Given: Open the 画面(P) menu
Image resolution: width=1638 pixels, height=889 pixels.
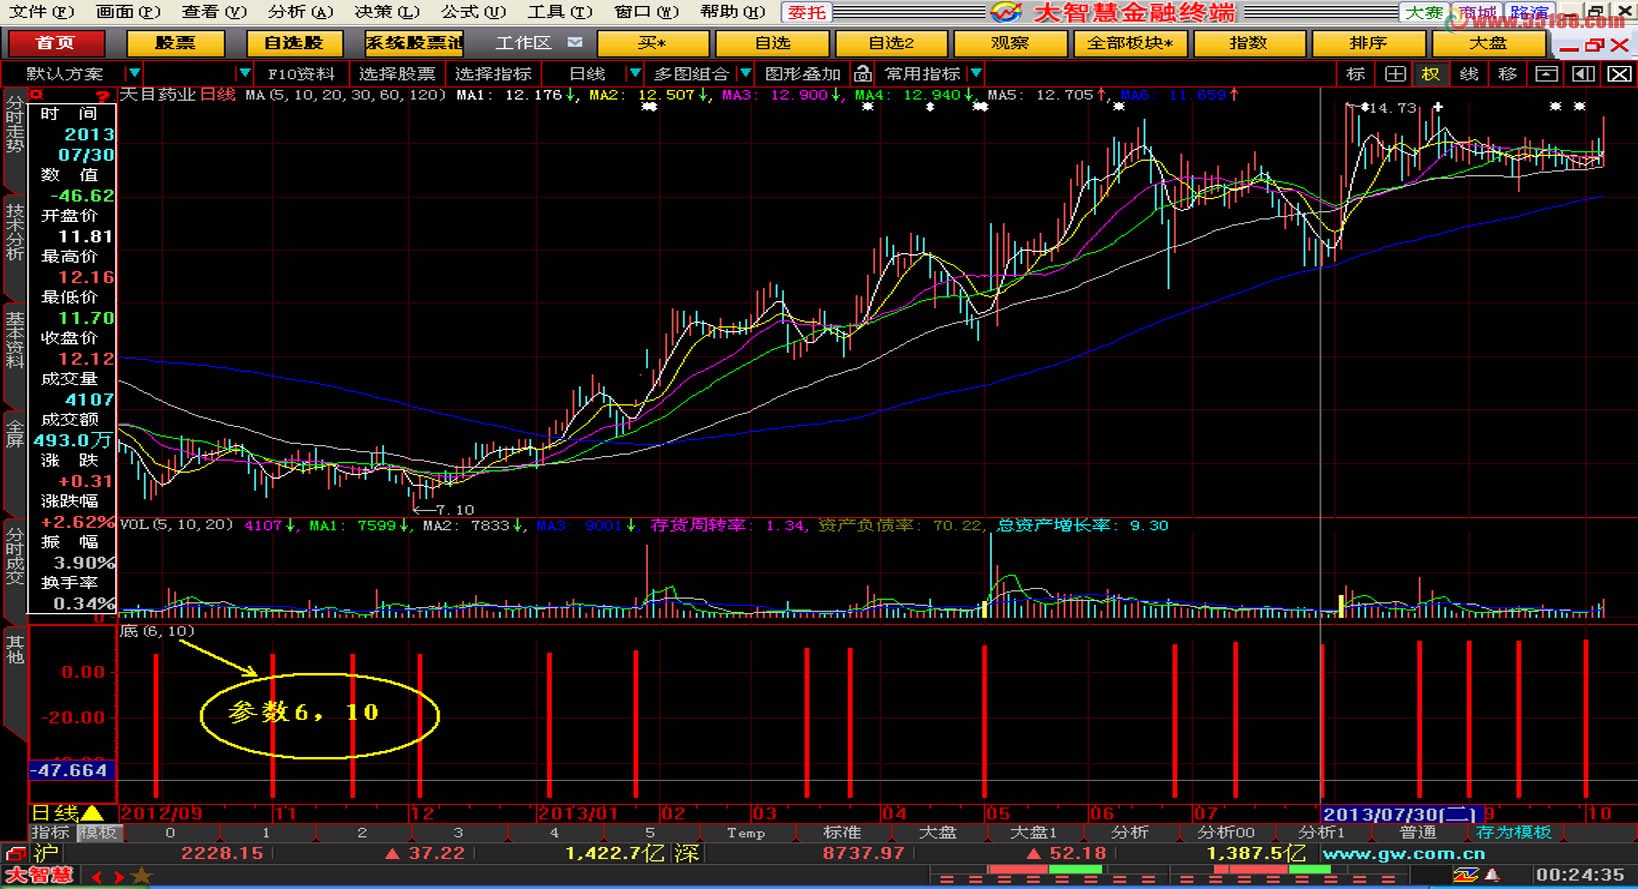Looking at the screenshot, I should 128,12.
